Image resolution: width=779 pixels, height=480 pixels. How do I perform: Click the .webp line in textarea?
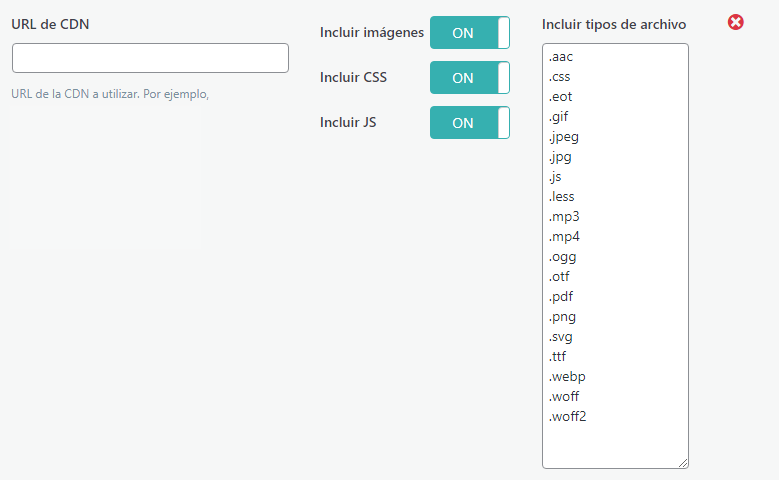tap(566, 377)
